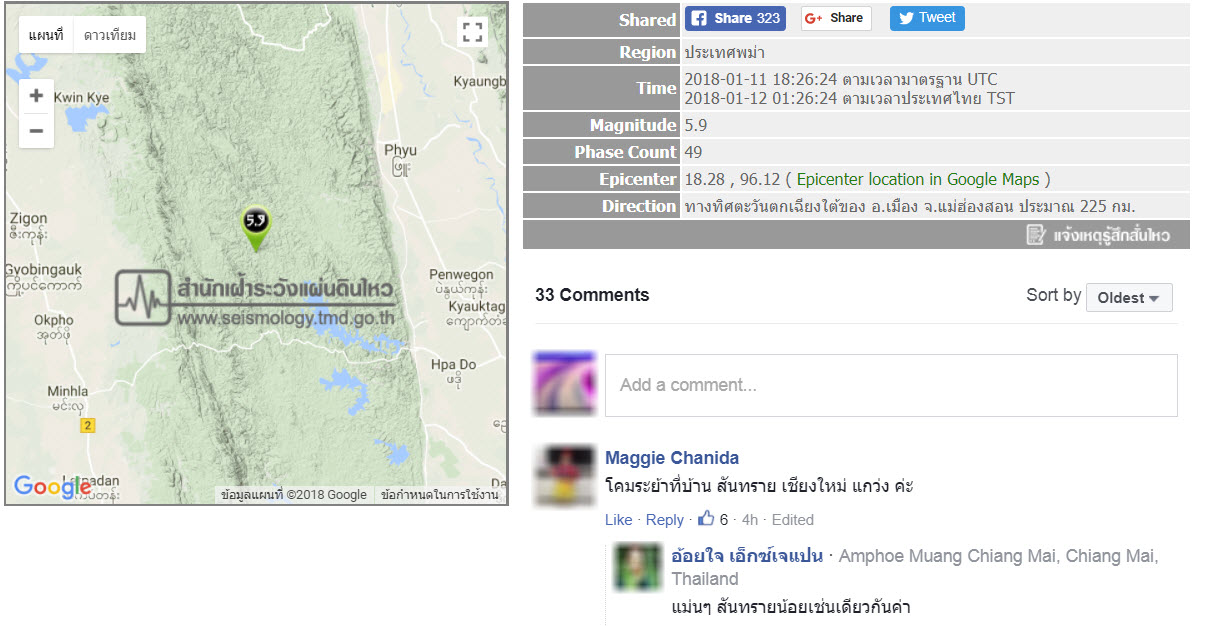Open the Google logo on the map

point(50,487)
